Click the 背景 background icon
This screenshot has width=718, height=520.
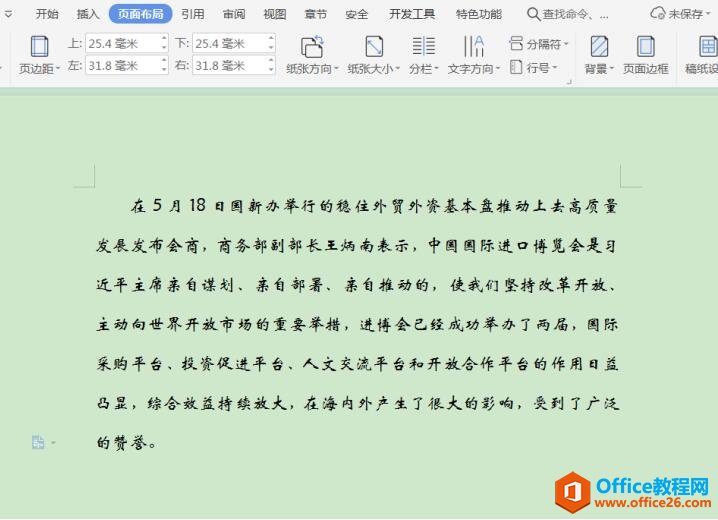[x=599, y=46]
